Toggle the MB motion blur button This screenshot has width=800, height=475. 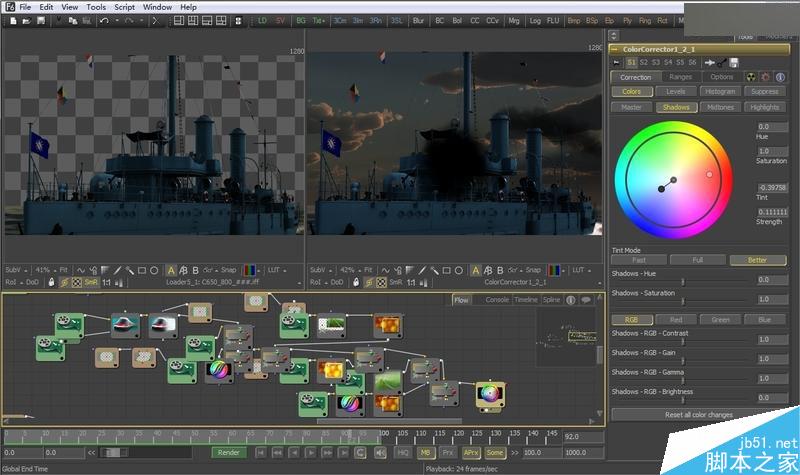pos(426,453)
